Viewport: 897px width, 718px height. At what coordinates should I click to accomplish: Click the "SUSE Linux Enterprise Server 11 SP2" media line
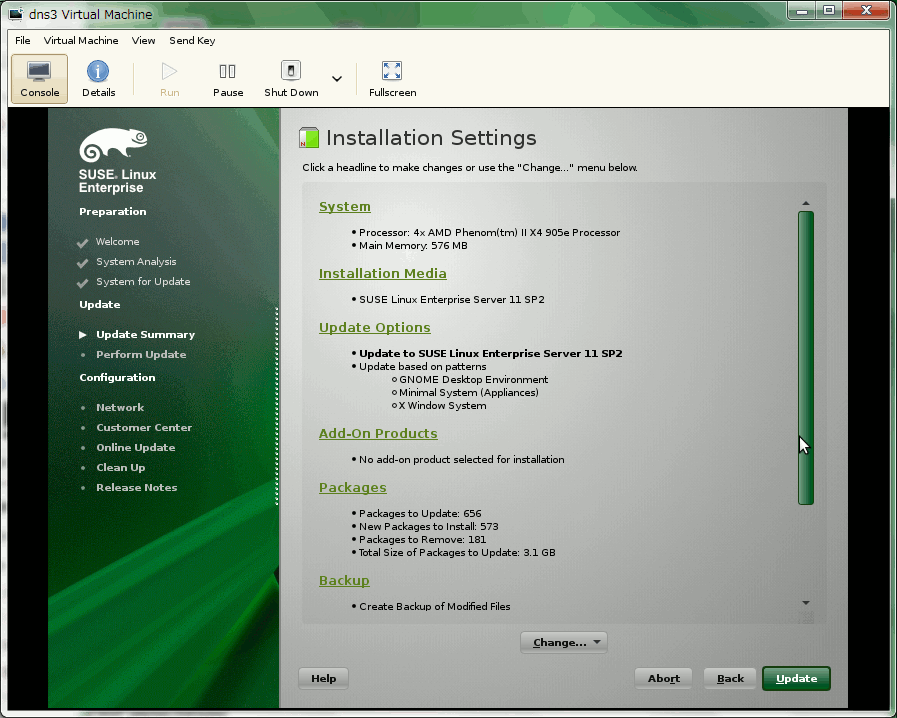click(x=452, y=299)
